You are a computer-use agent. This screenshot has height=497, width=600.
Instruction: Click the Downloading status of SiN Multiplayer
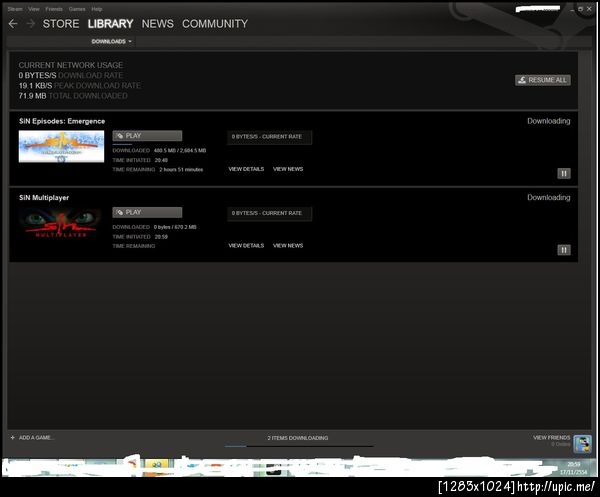[549, 197]
